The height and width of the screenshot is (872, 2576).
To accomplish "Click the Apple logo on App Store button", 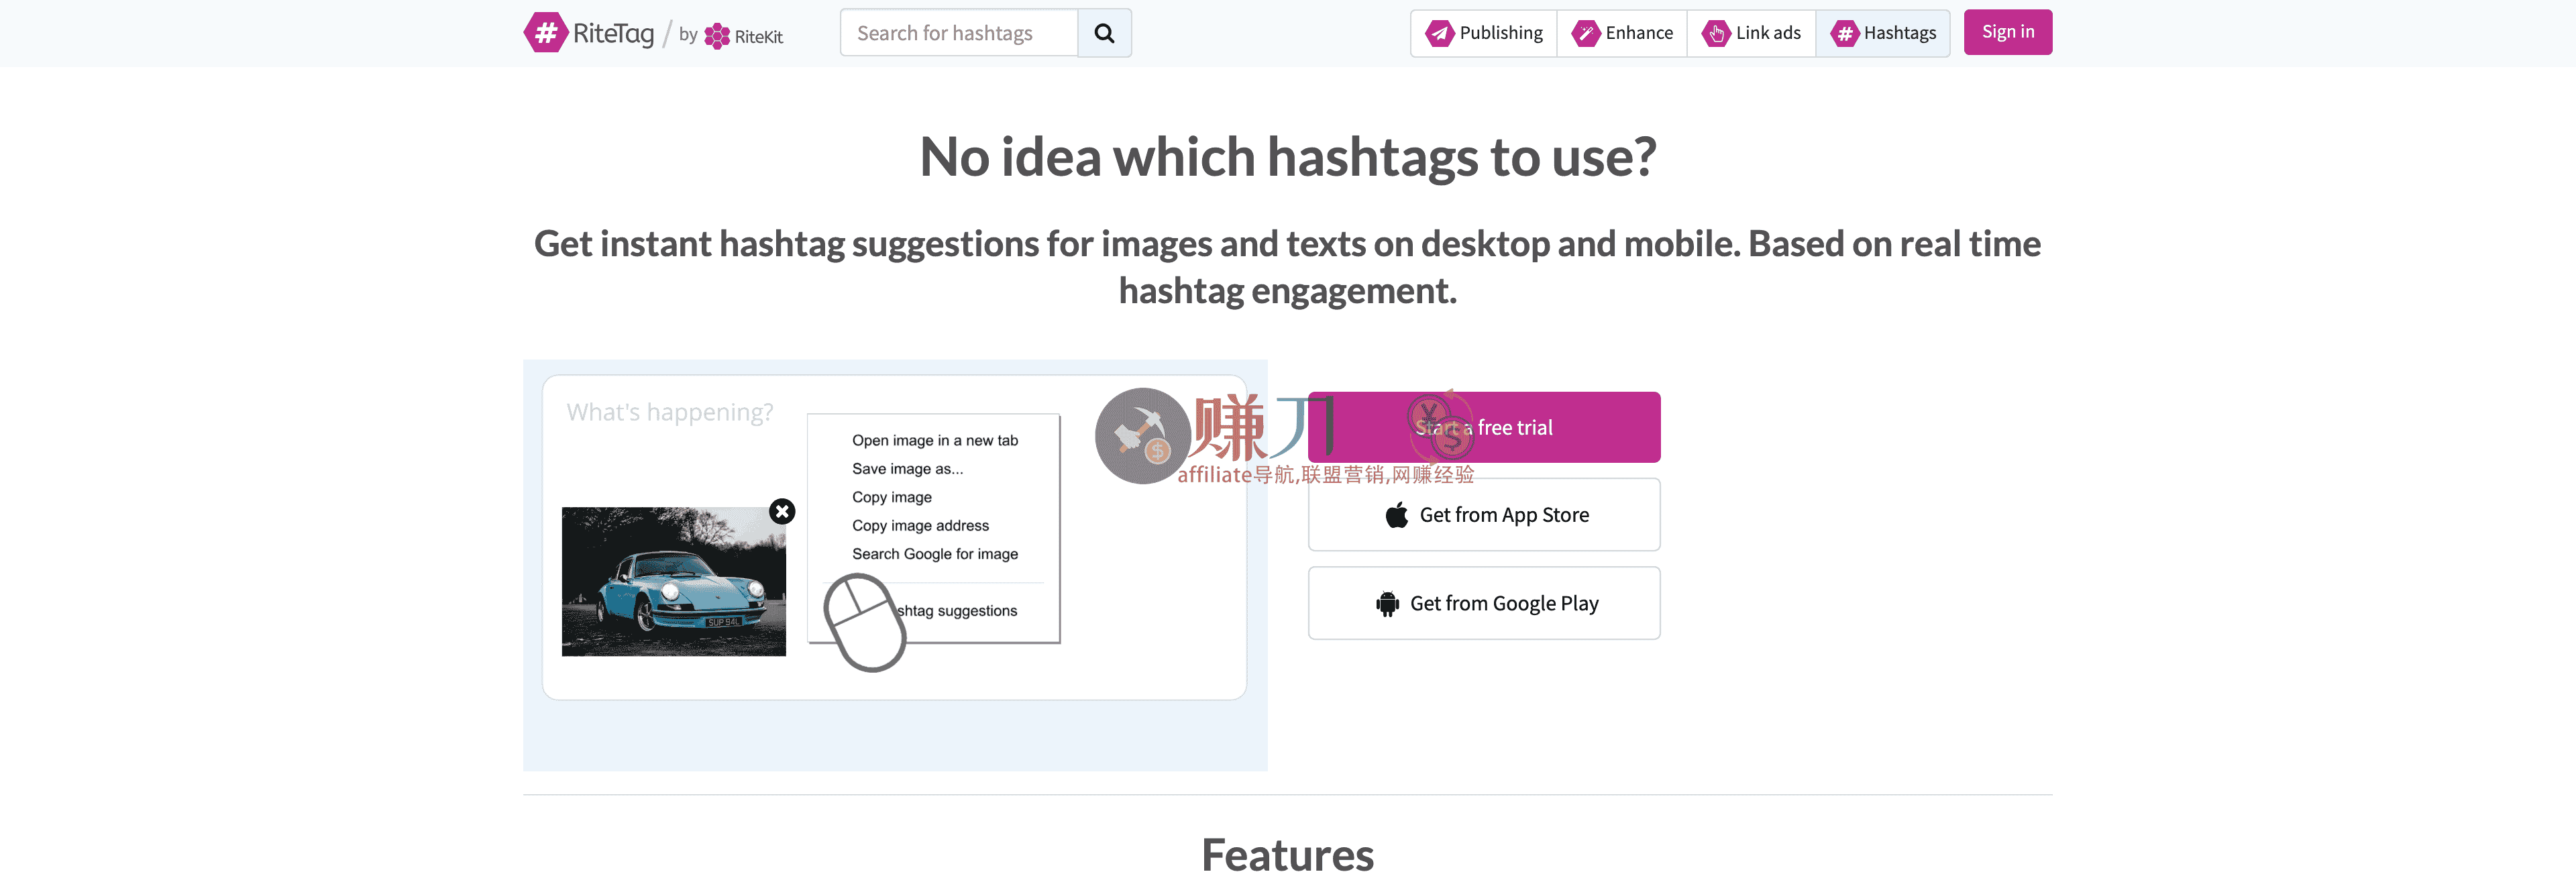I will click(1397, 515).
